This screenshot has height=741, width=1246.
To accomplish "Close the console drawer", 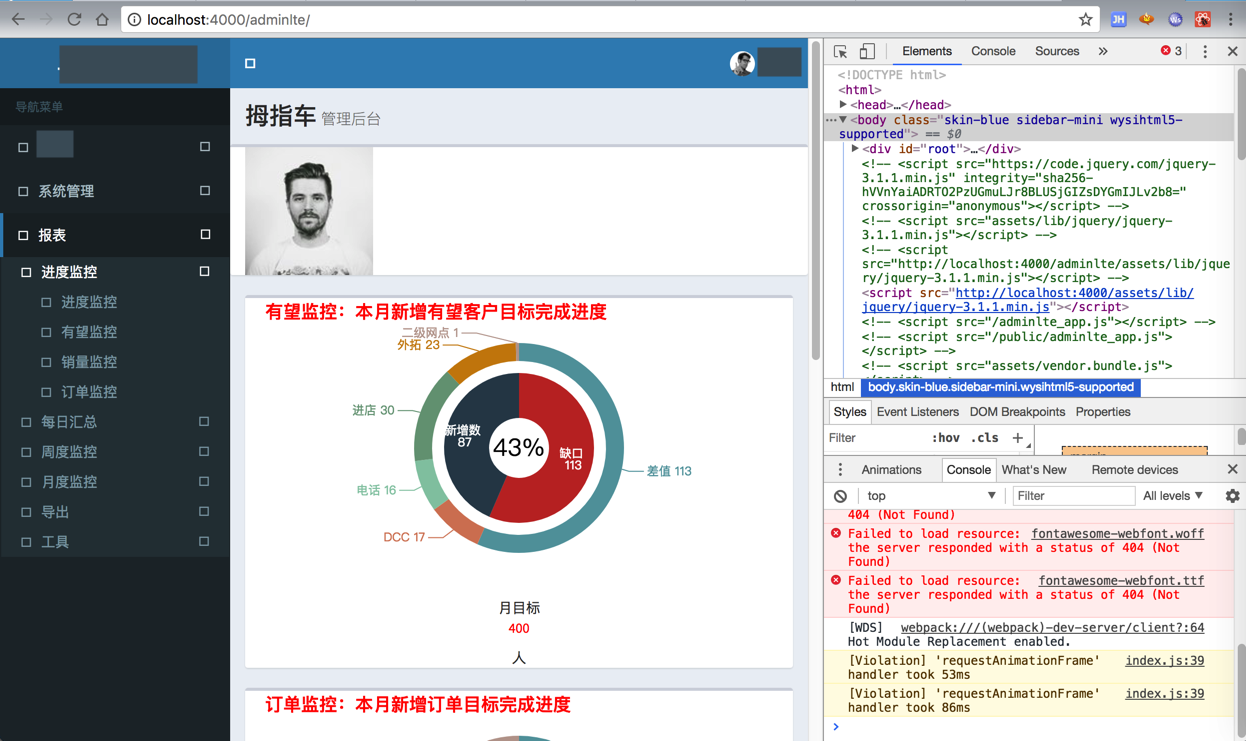I will coord(1232,470).
